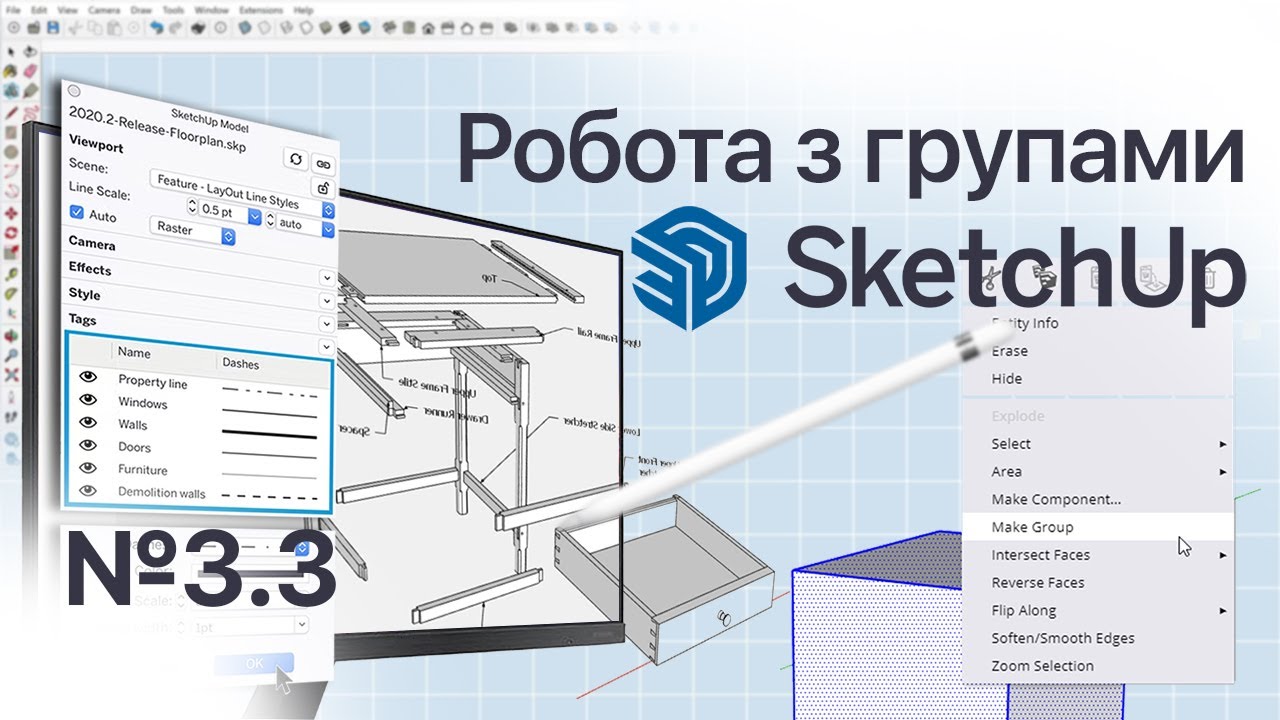Click the refresh model reference button
1280x720 pixels.
click(x=296, y=159)
